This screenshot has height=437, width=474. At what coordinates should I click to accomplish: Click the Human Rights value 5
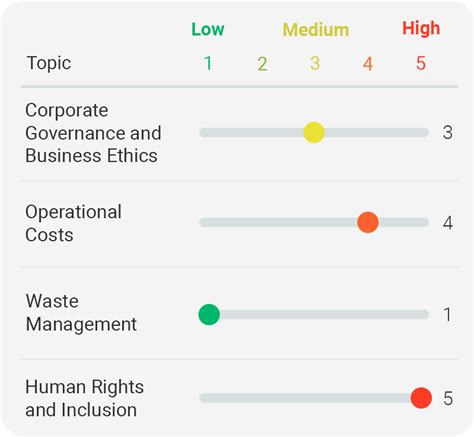448,398
